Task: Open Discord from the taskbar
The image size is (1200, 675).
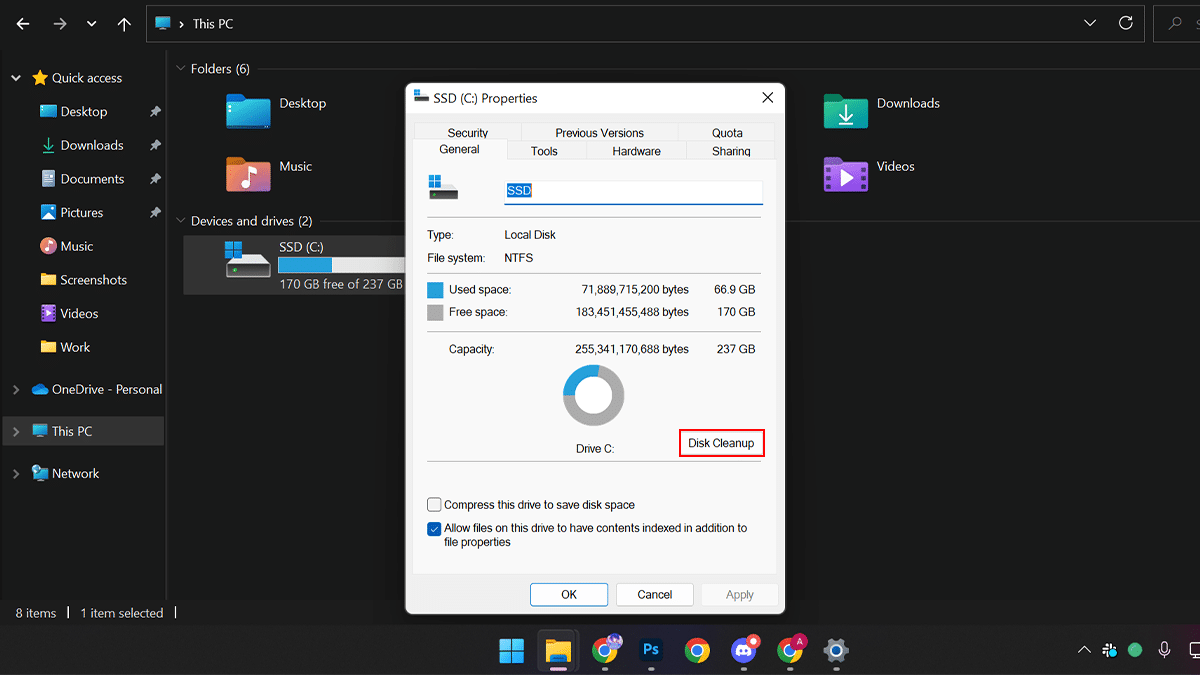Action: 743,650
